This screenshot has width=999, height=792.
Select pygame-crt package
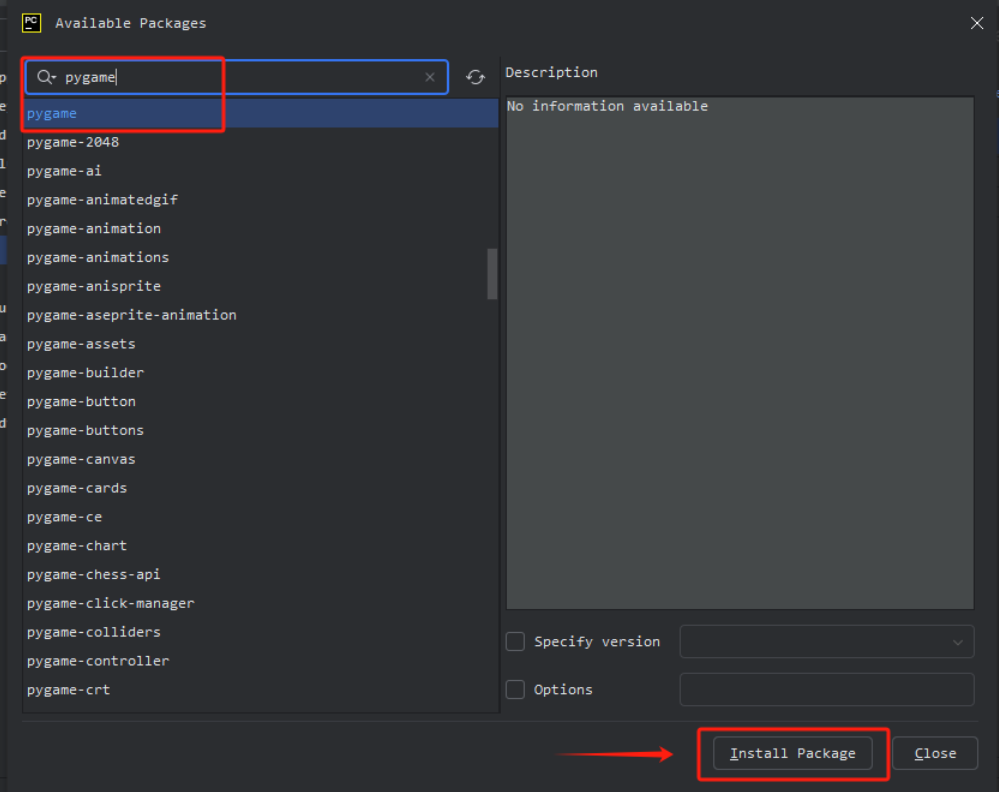click(x=261, y=689)
